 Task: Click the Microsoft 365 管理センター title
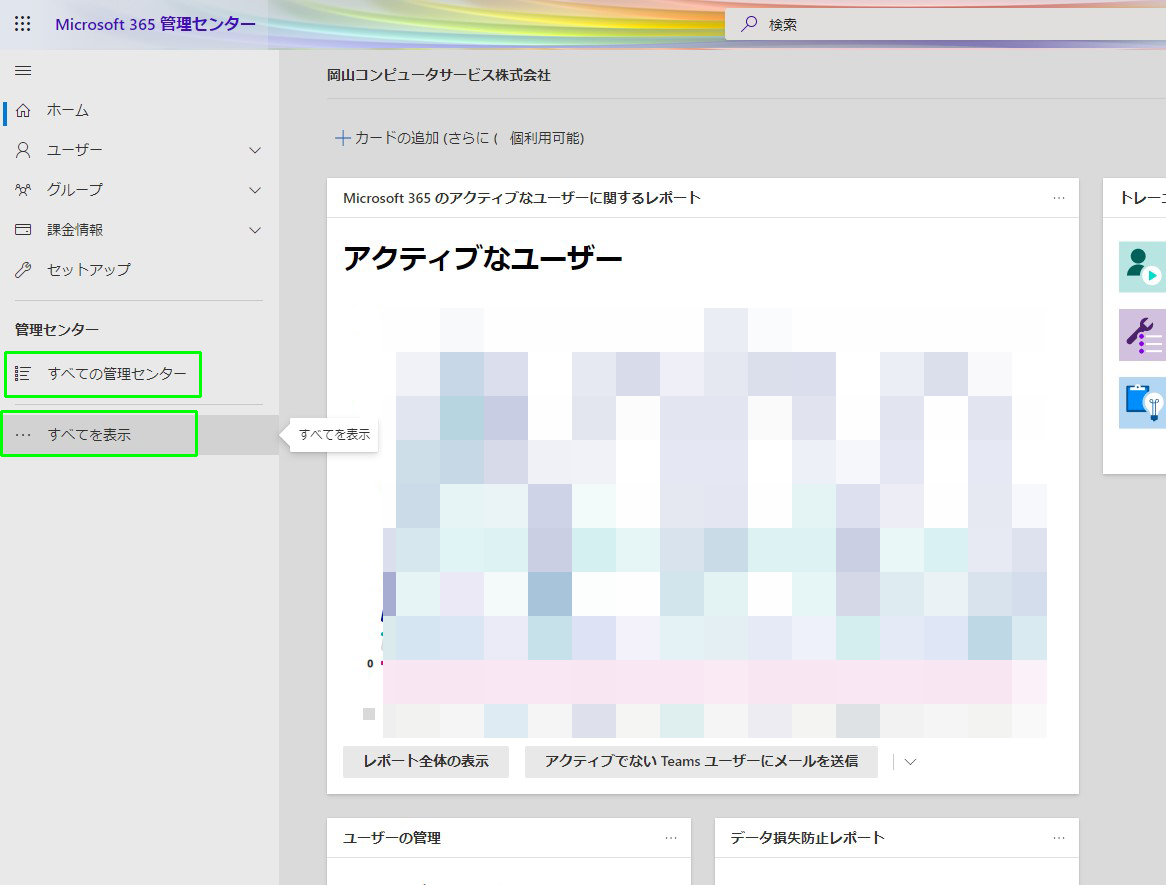pyautogui.click(x=155, y=24)
